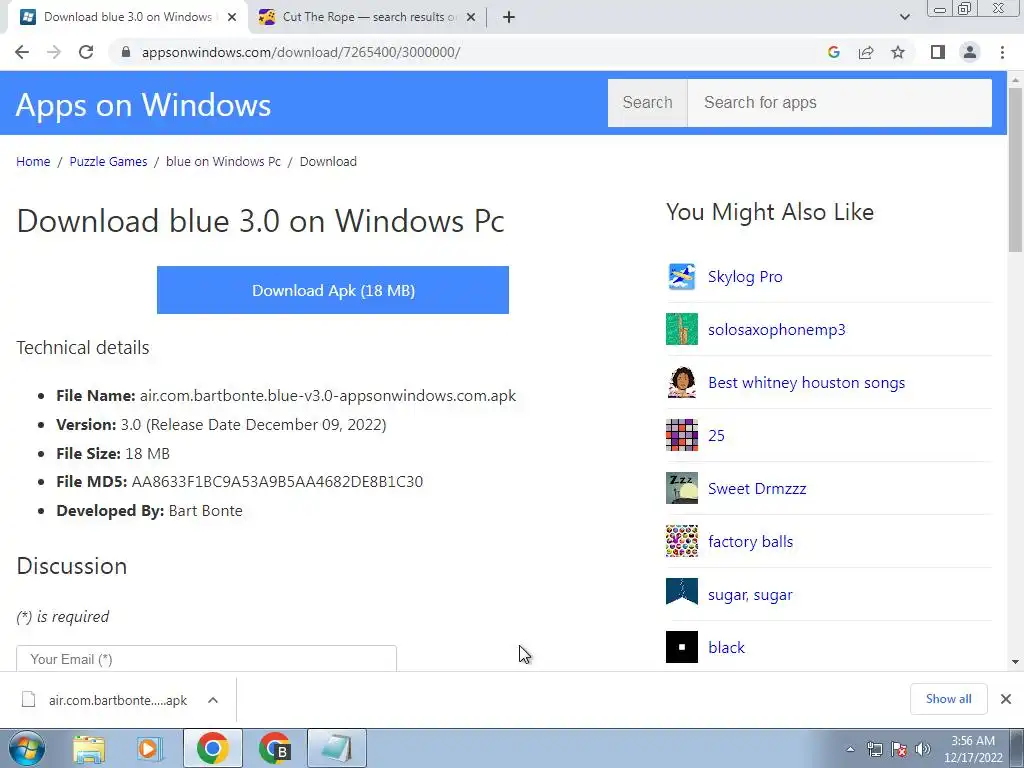Open the Puzzle Games breadcrumb
1024x768 pixels.
108,161
